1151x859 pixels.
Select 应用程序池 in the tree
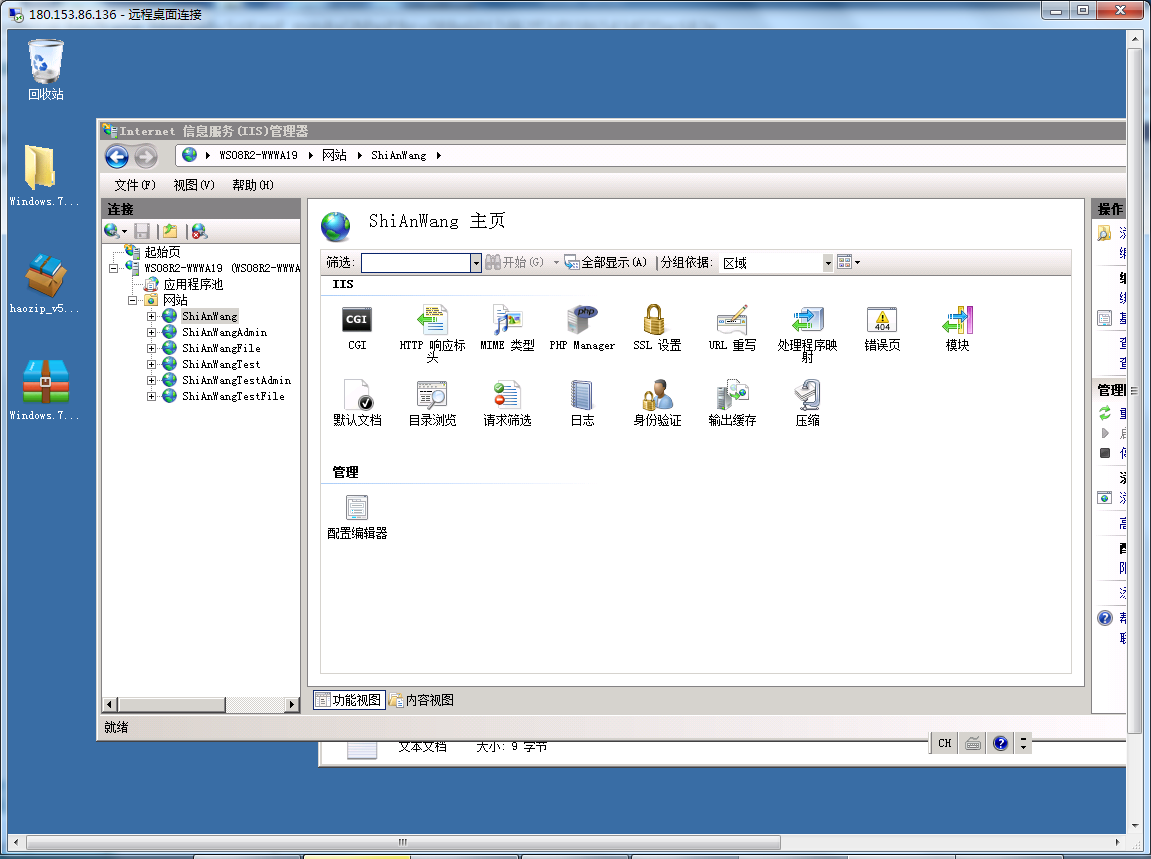point(193,284)
